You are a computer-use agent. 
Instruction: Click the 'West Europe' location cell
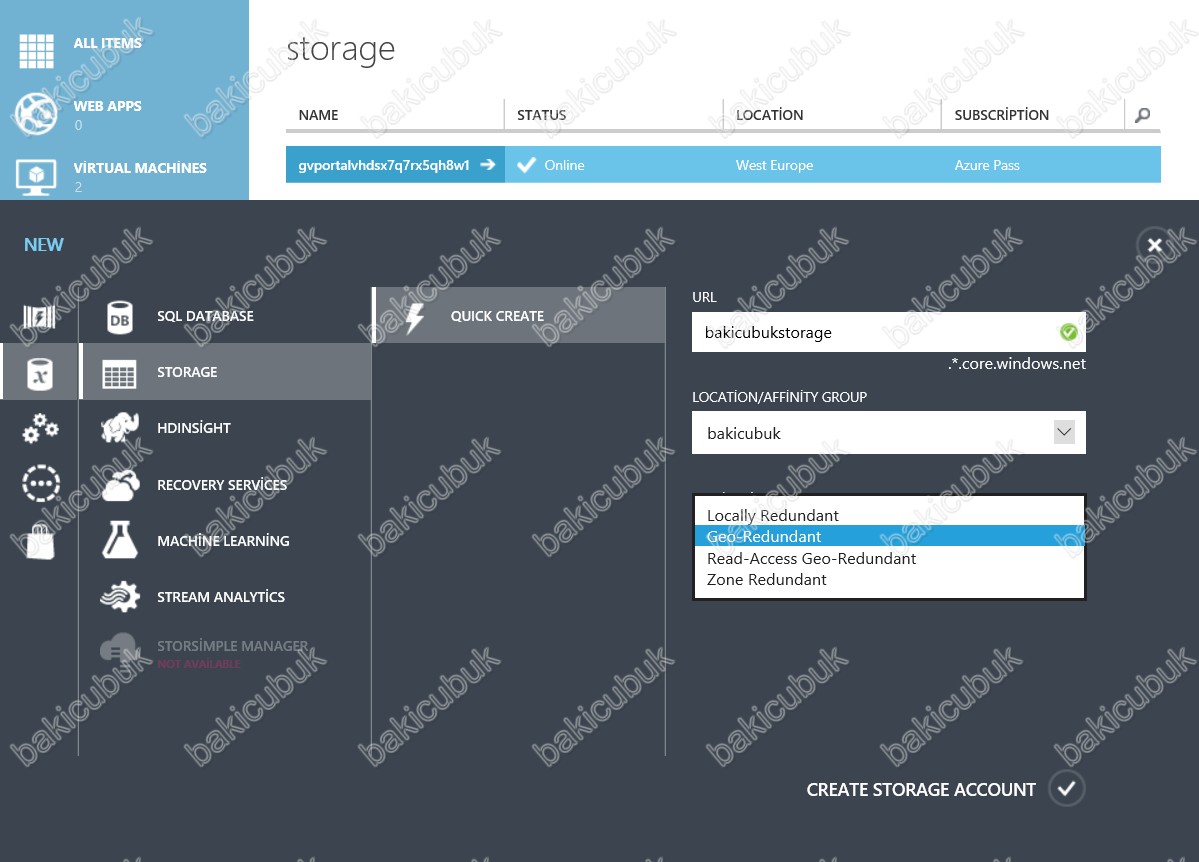tap(775, 165)
